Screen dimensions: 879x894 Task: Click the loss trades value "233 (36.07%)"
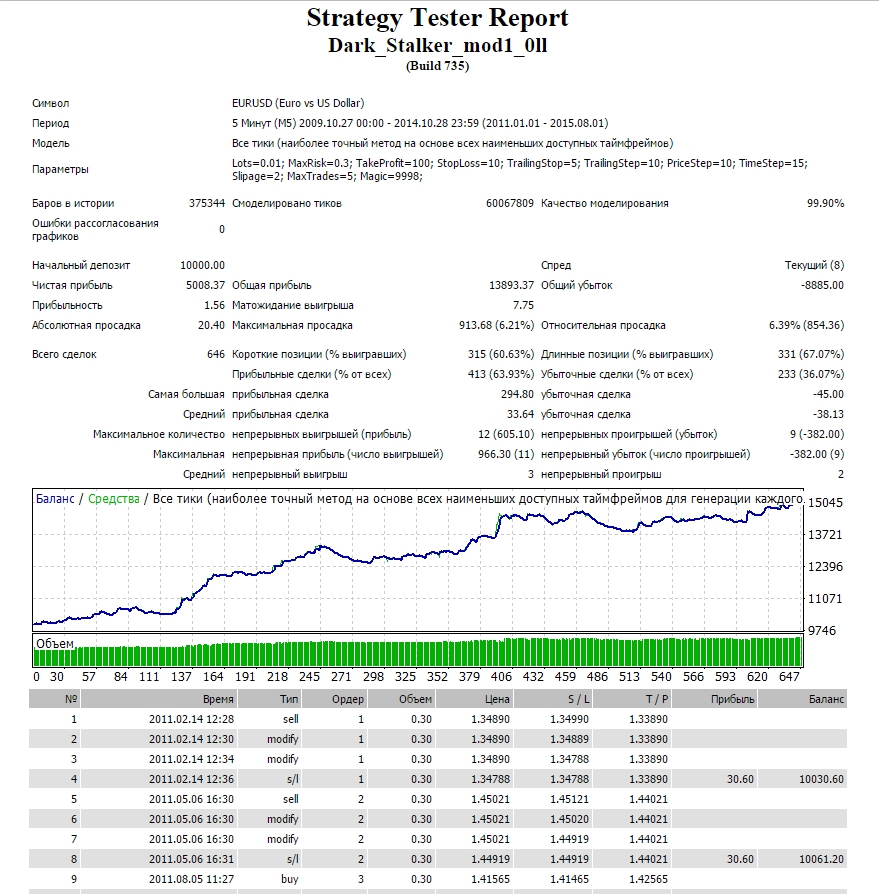pos(811,374)
